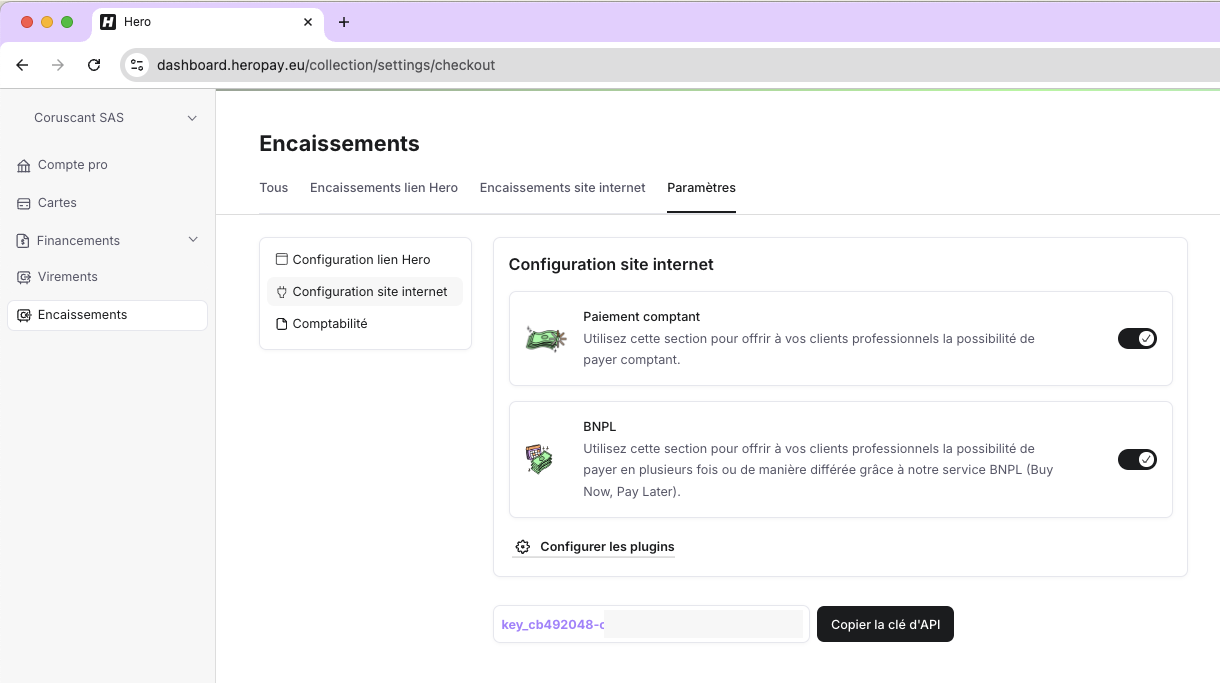Viewport: 1220px width, 683px height.
Task: Open the Encaissements lien Hero tab
Action: tap(384, 188)
